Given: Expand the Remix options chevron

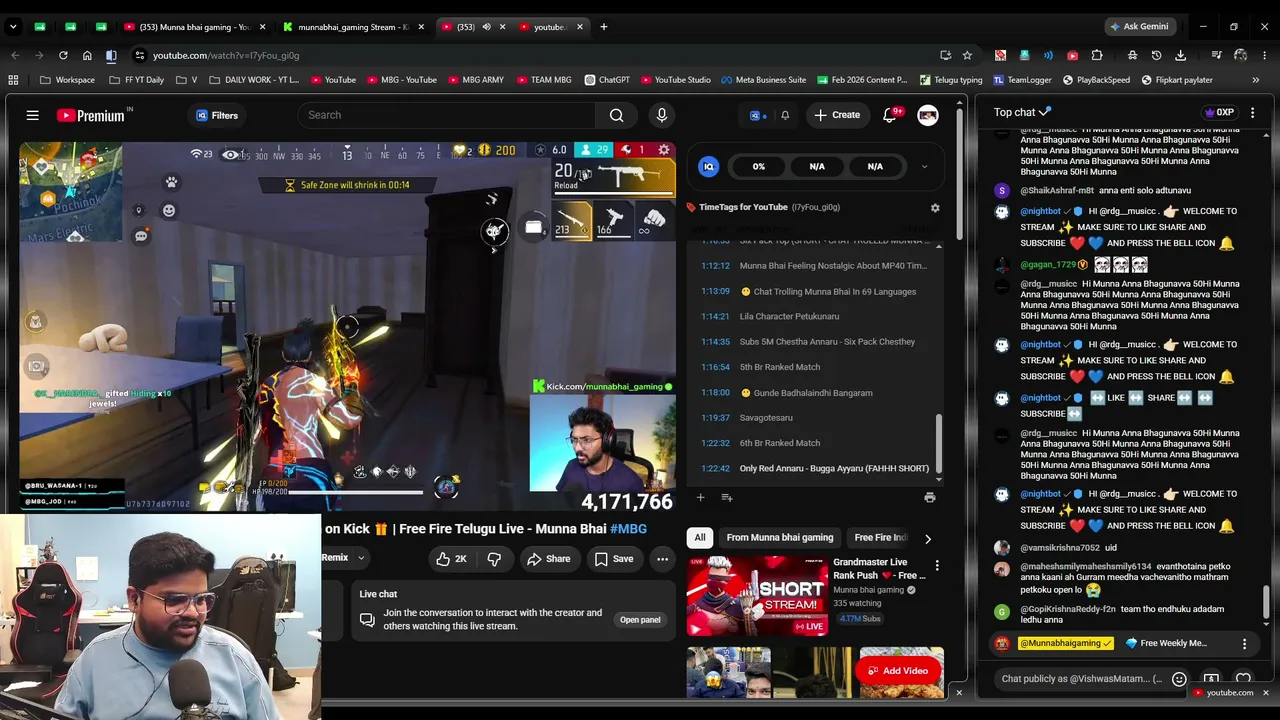Looking at the screenshot, I should point(361,558).
